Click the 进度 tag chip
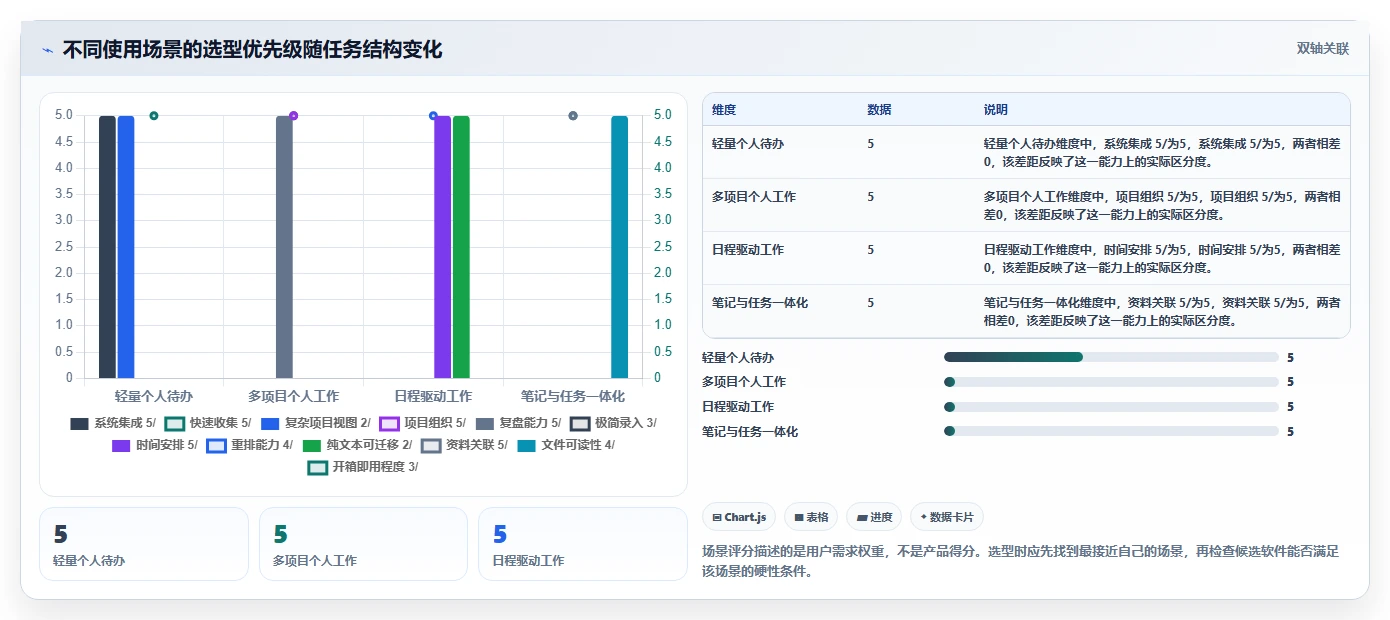The image size is (1390, 620). pyautogui.click(x=874, y=517)
